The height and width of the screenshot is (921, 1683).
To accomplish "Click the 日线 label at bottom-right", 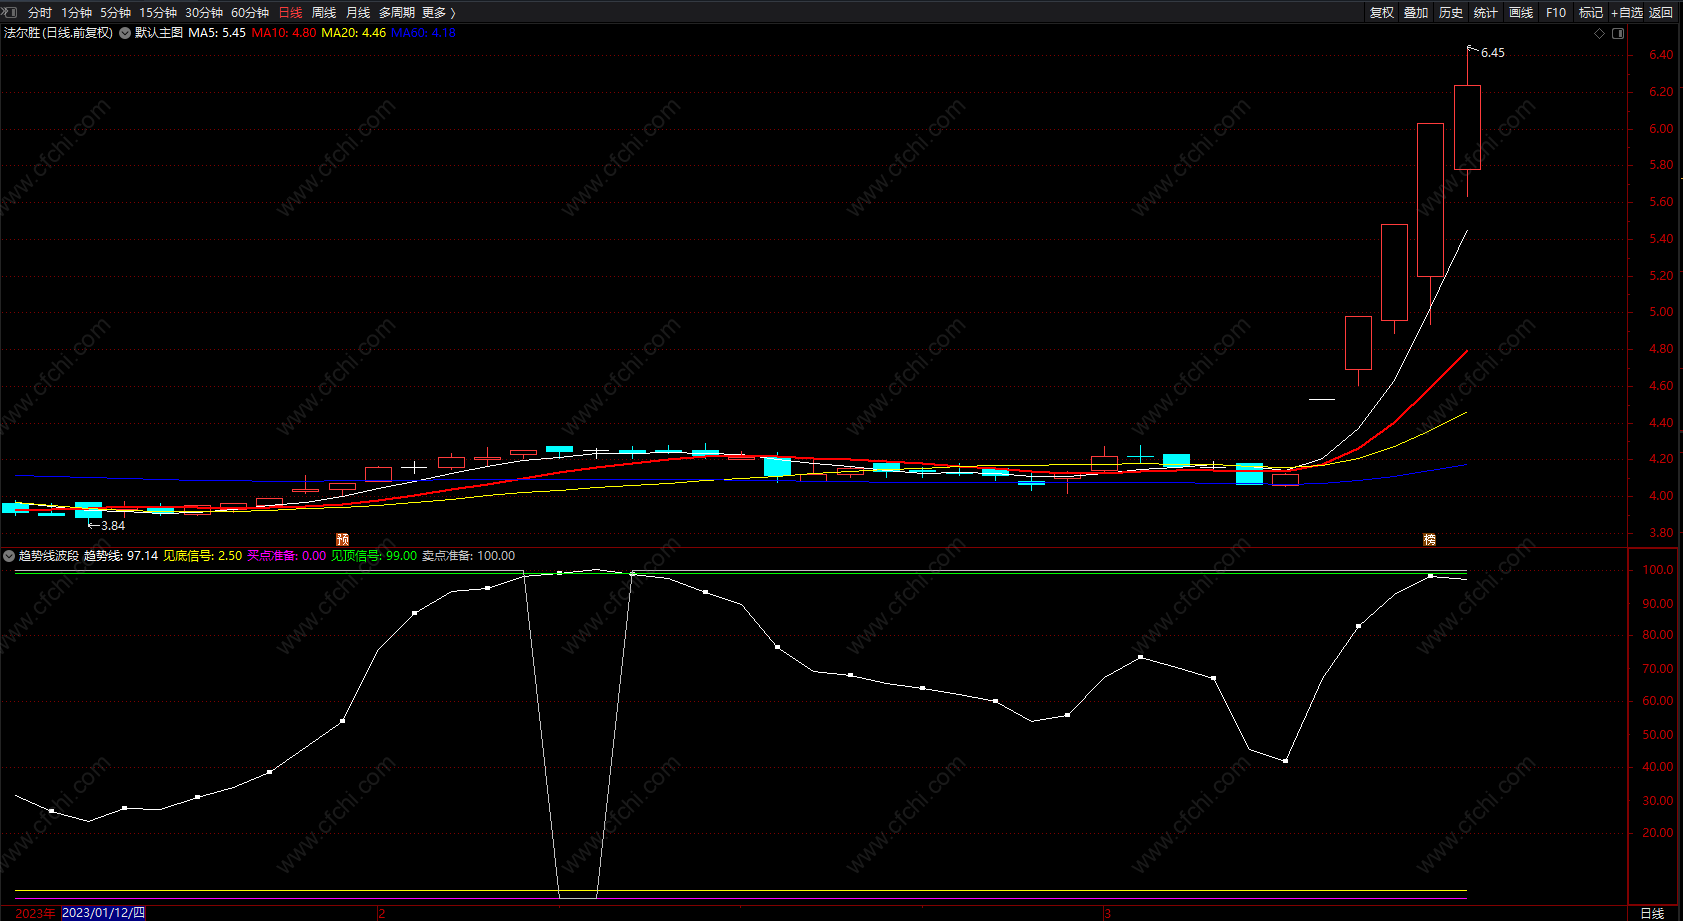I will tap(1652, 913).
